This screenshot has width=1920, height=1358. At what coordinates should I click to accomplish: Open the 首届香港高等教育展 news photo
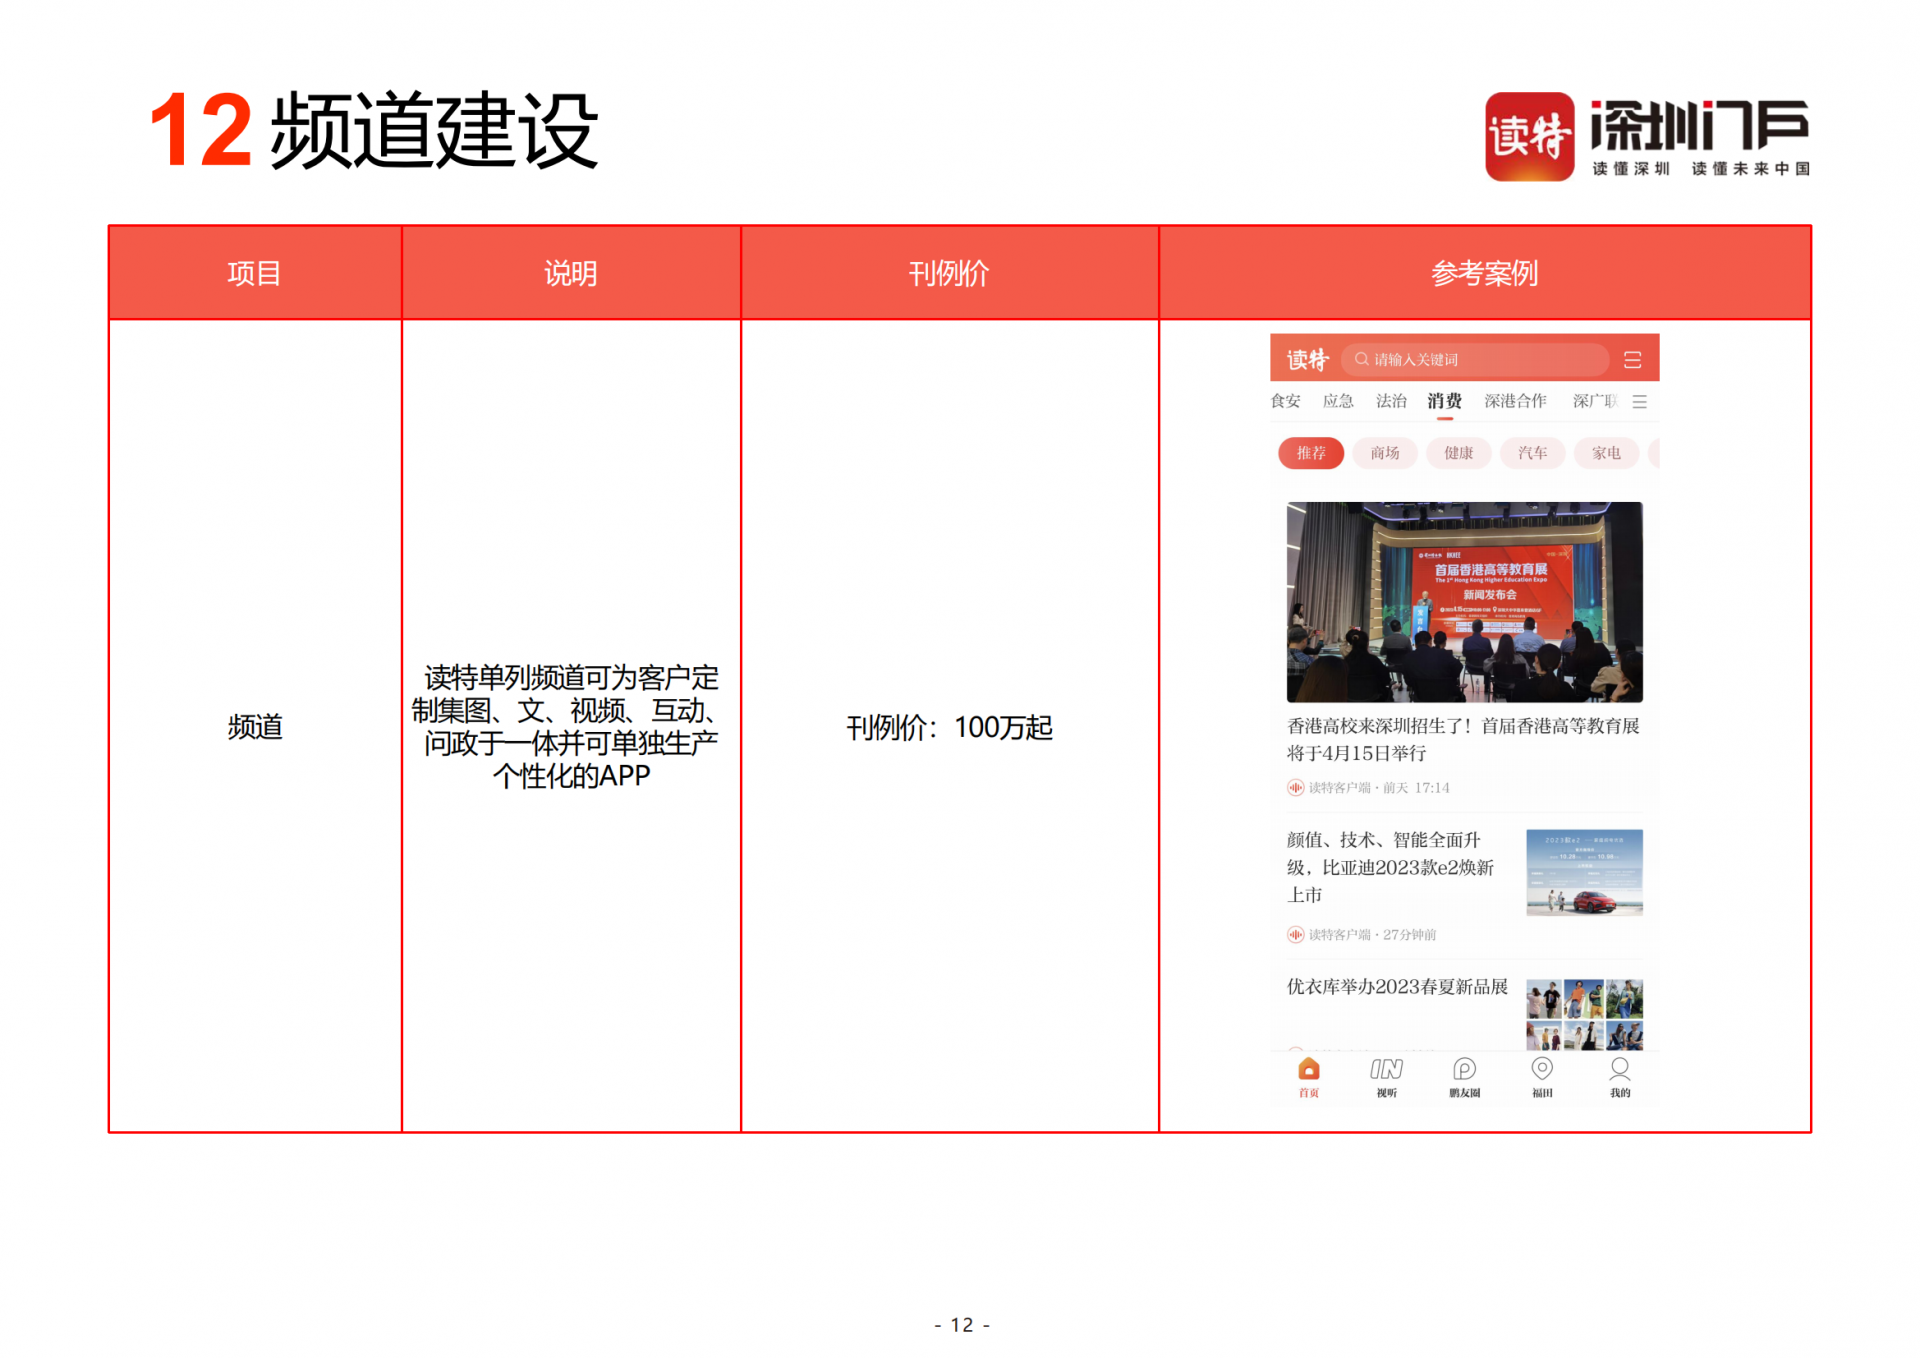click(x=1464, y=602)
